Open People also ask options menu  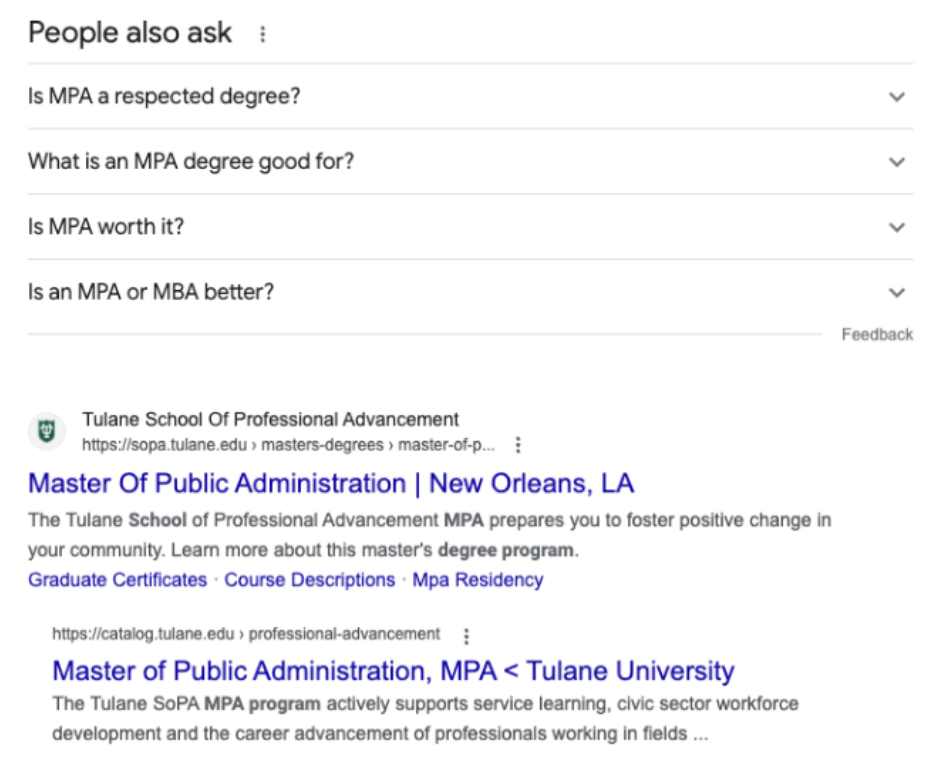coord(262,34)
